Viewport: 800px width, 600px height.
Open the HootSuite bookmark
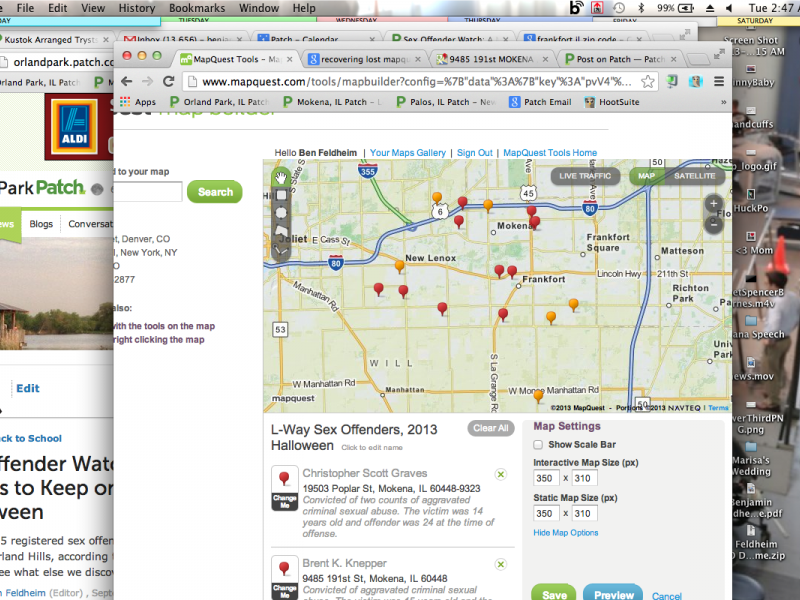point(612,102)
